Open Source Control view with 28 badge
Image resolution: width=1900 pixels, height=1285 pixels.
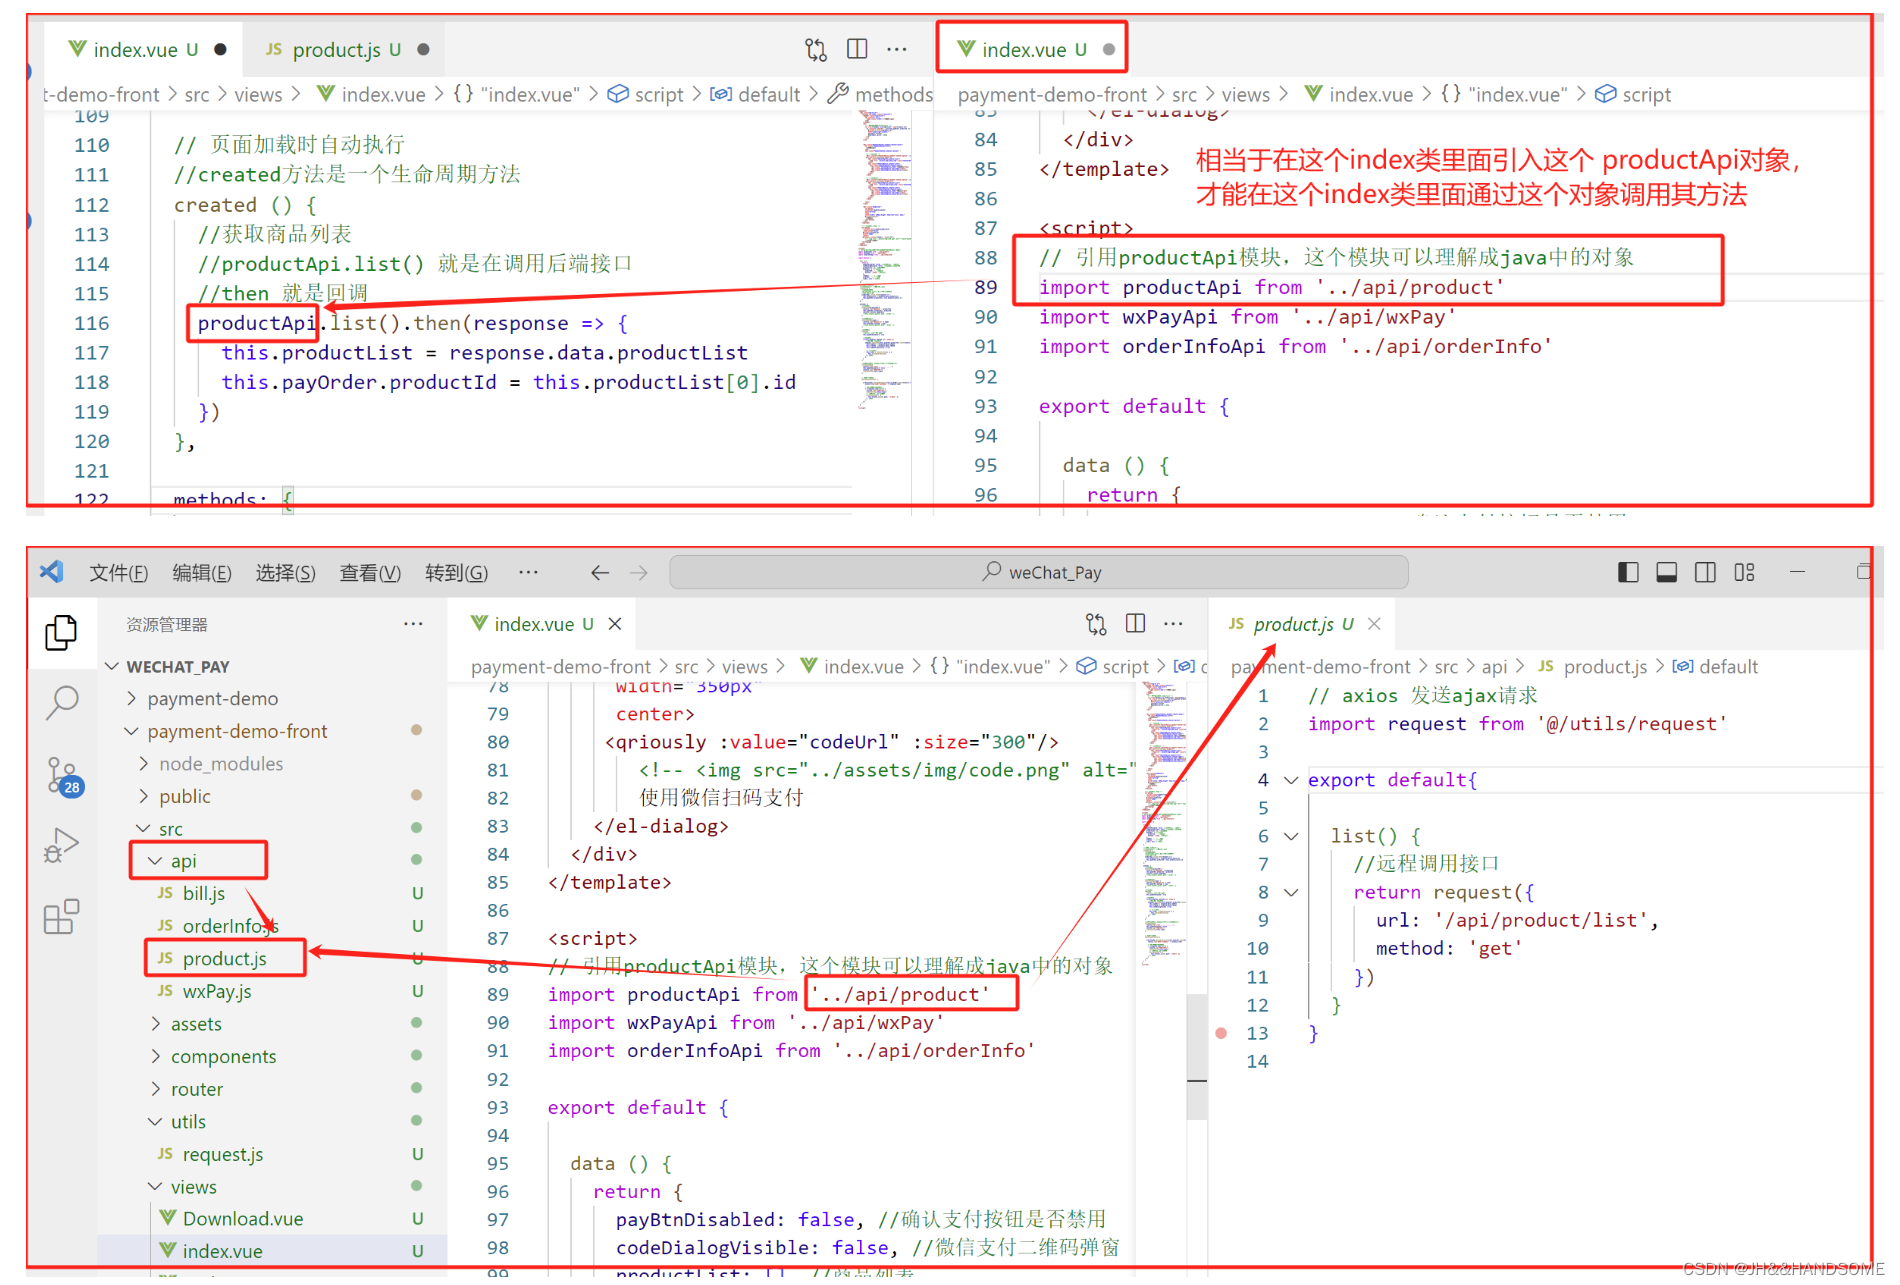point(63,776)
